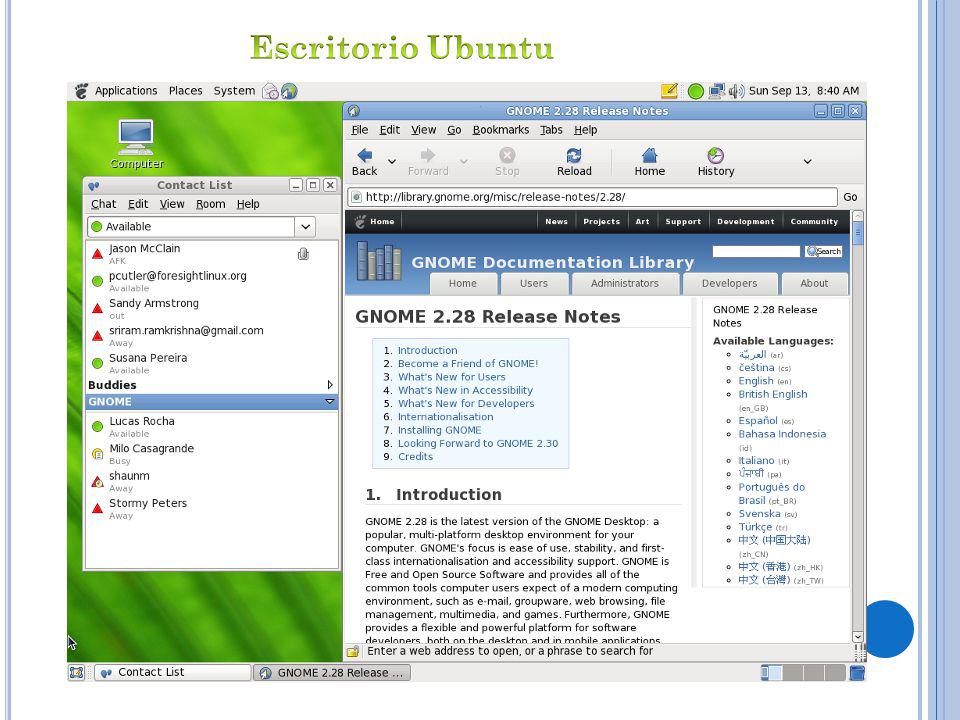960x720 pixels.
Task: Click the microphone icon beside Jason McClain
Action: [x=303, y=253]
